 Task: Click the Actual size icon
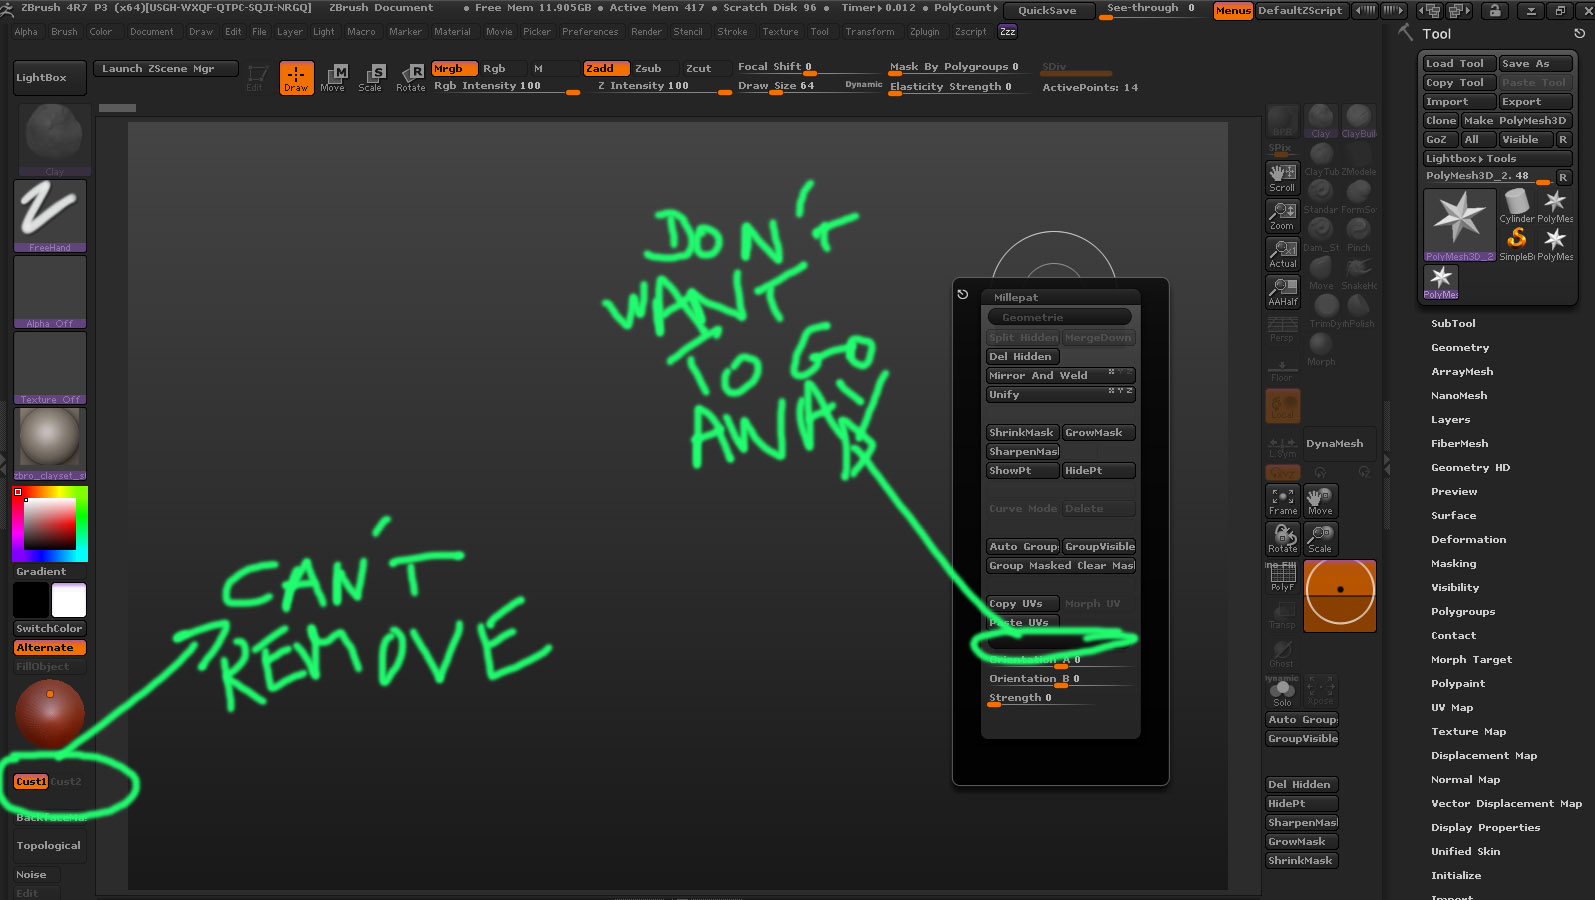point(1283,253)
